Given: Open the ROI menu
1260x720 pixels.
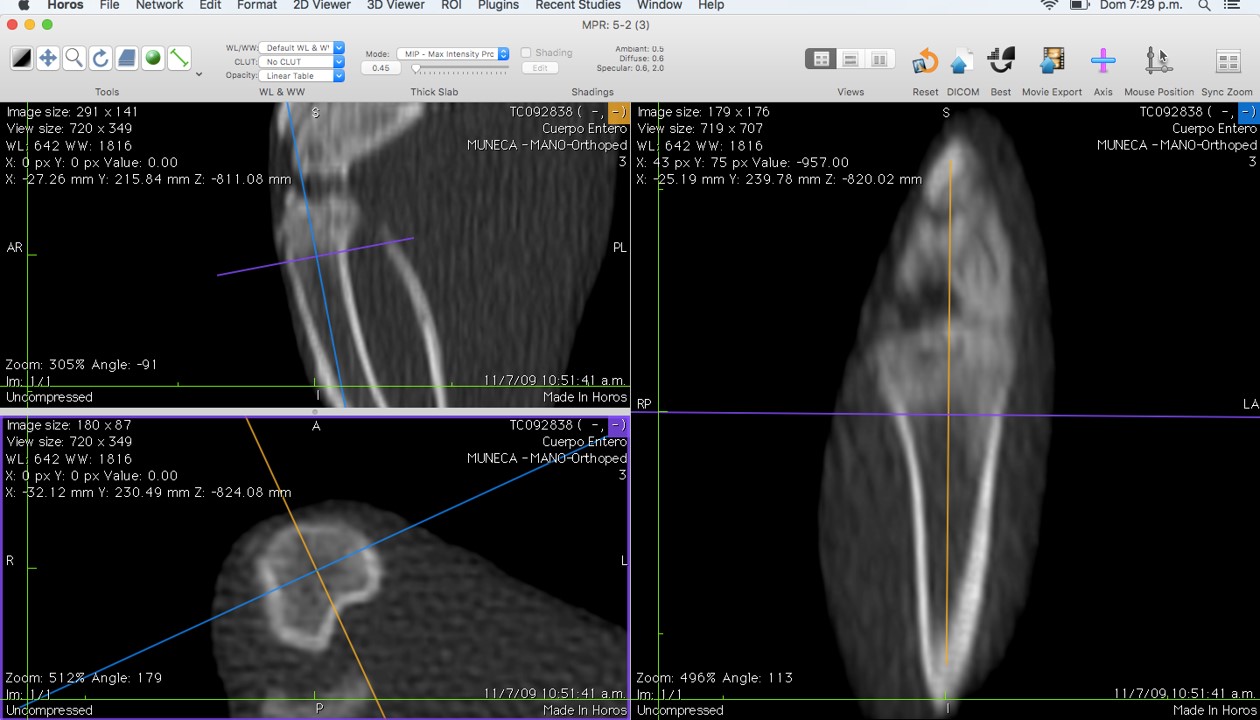Looking at the screenshot, I should click(x=451, y=6).
